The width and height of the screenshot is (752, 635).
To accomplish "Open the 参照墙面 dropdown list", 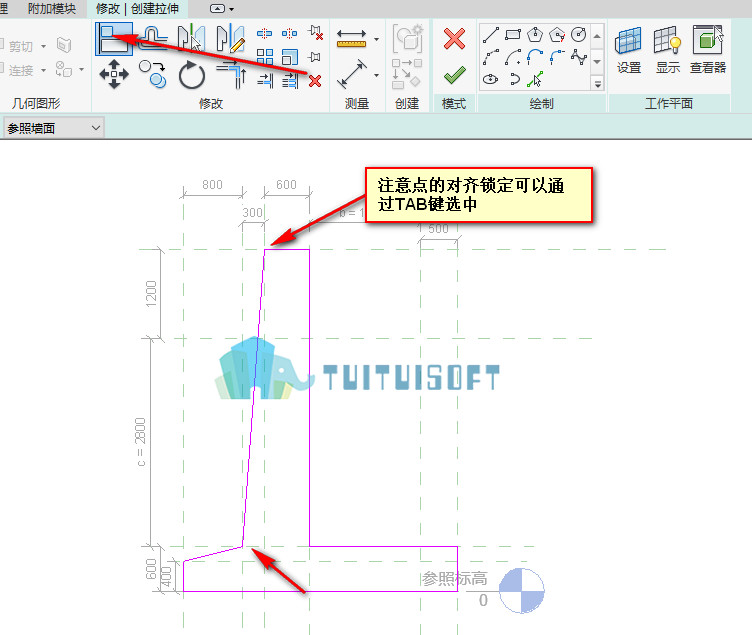I will (x=54, y=128).
